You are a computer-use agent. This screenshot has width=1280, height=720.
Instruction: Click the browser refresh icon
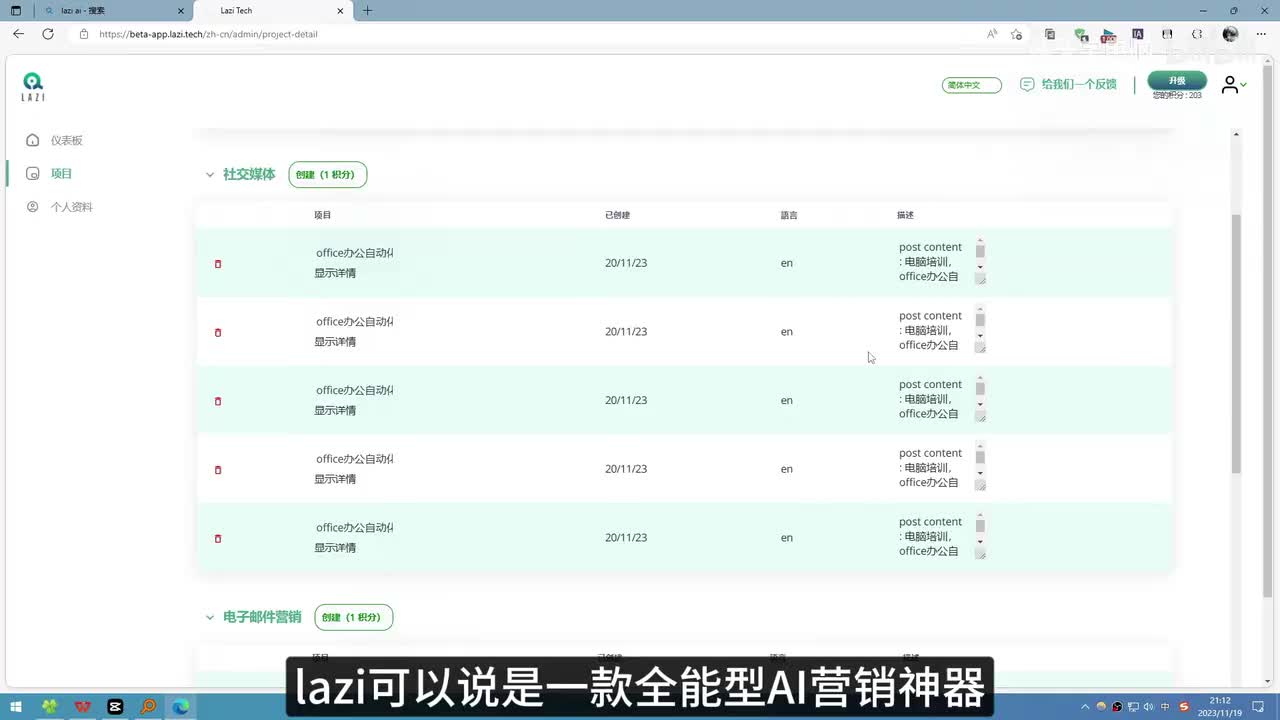[x=47, y=34]
